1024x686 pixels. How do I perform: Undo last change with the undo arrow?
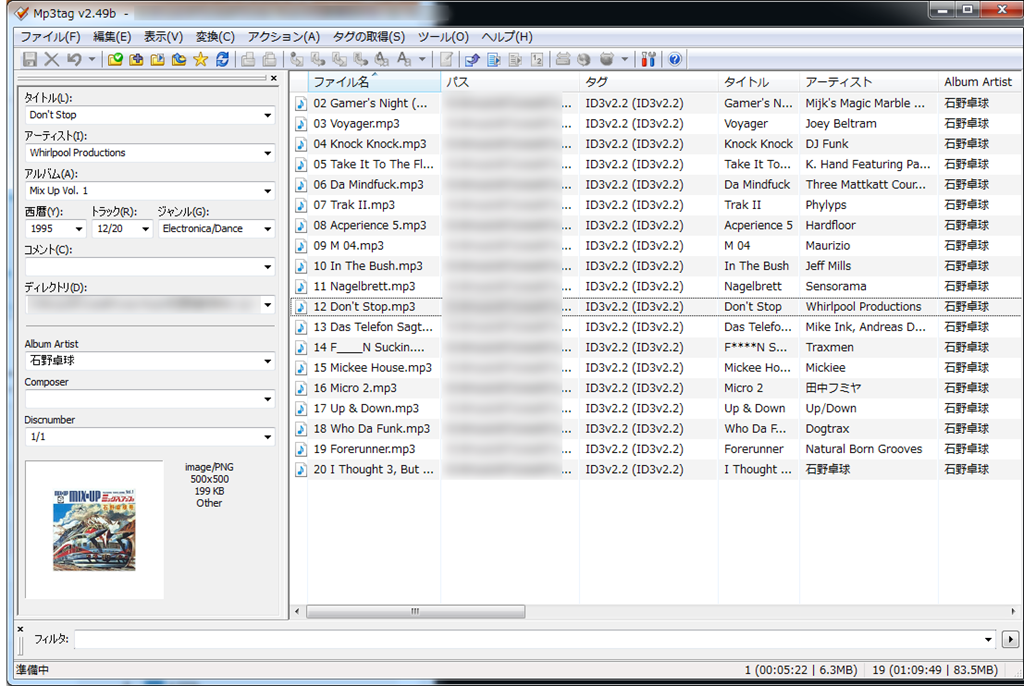click(74, 59)
